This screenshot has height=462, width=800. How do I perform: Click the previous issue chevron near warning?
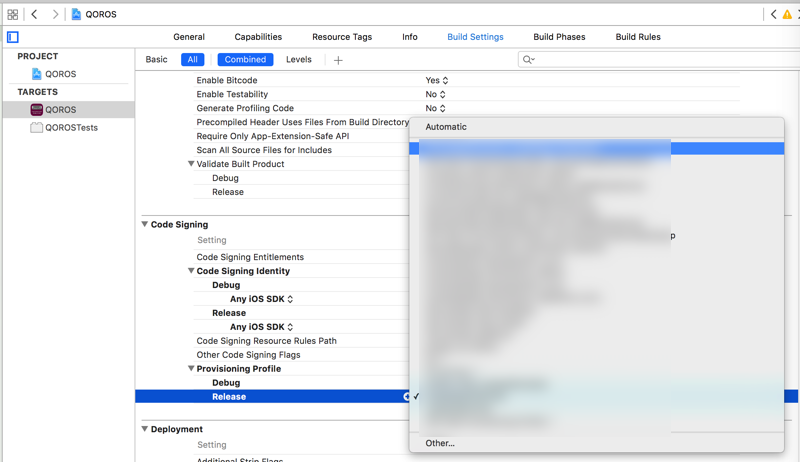(773, 14)
